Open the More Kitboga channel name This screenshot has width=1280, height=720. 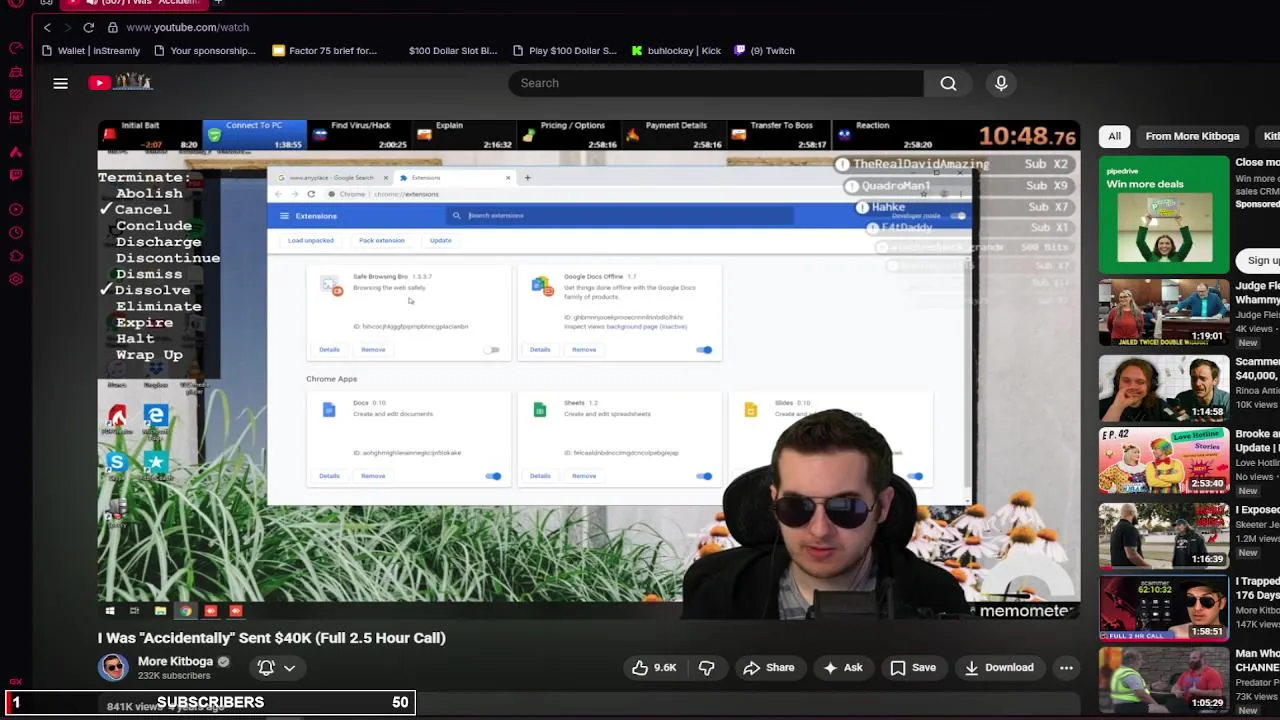coord(175,661)
